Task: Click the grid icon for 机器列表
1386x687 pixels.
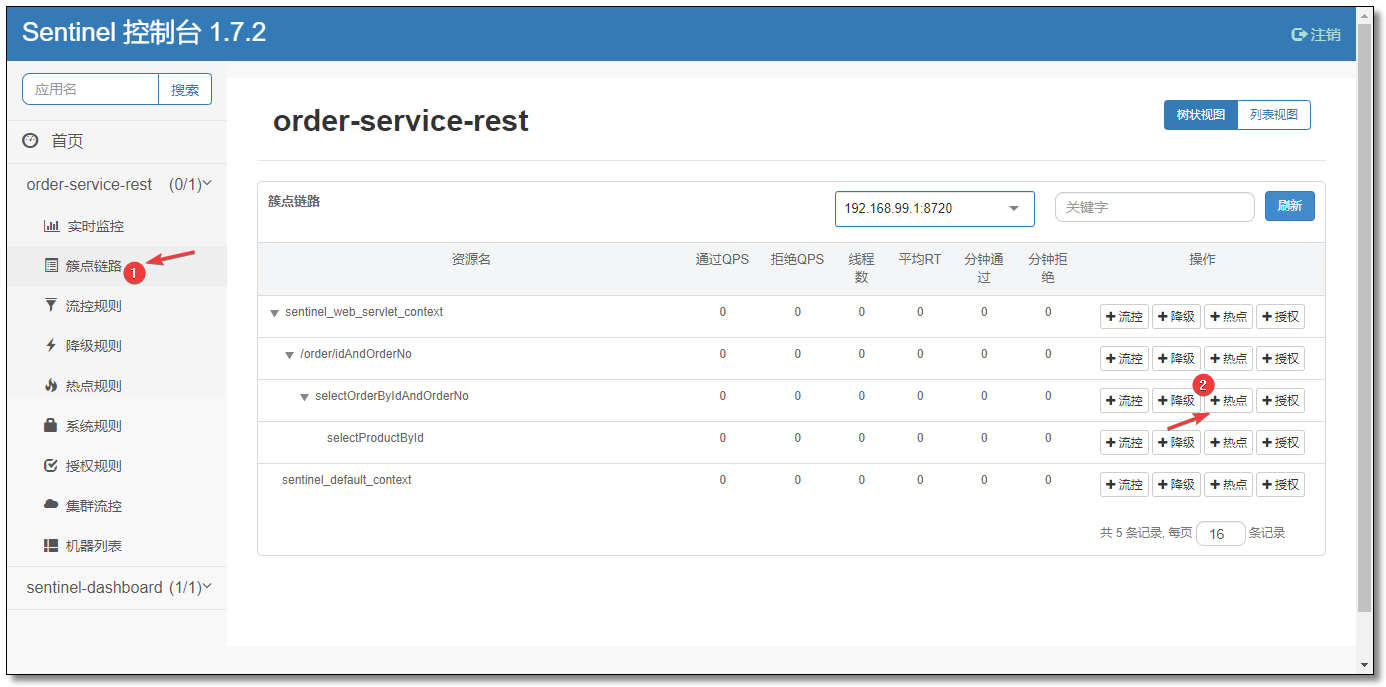Action: [51, 545]
